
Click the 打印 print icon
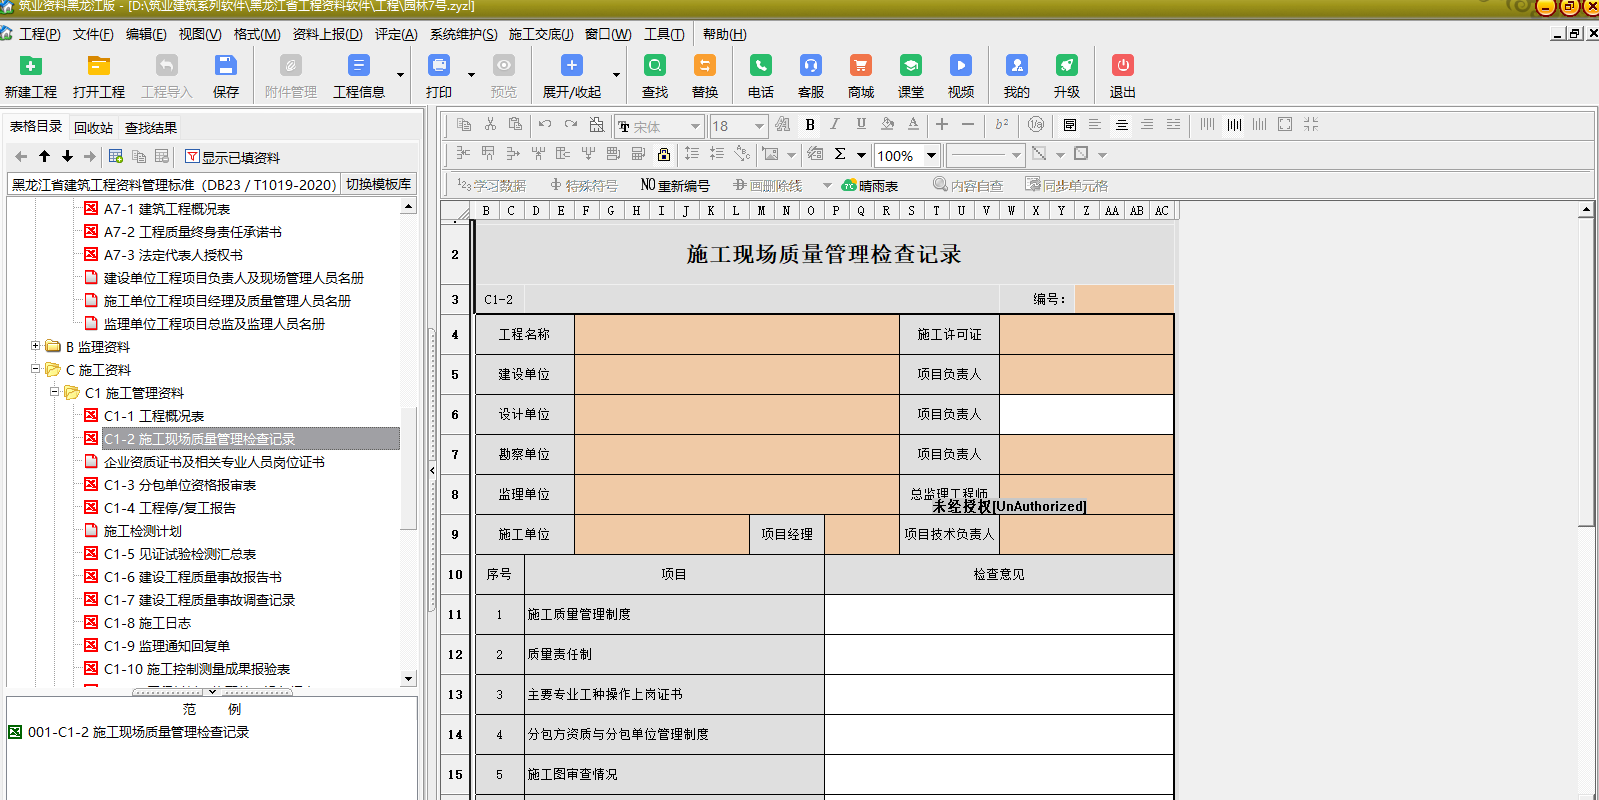click(439, 67)
